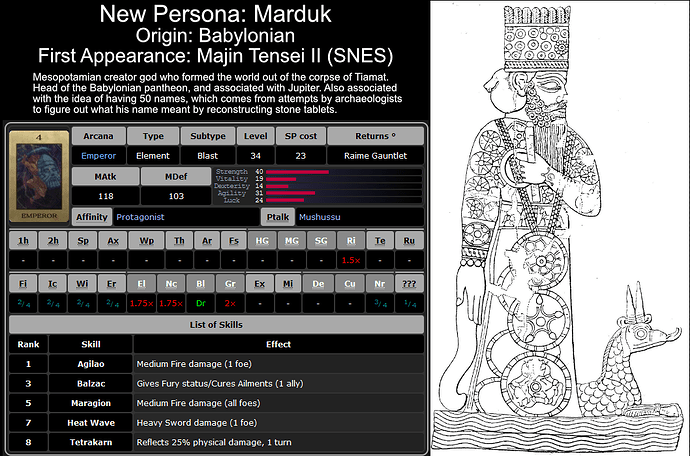The image size is (690, 456).
Task: Select the Ic ice element icon
Action: point(52,284)
